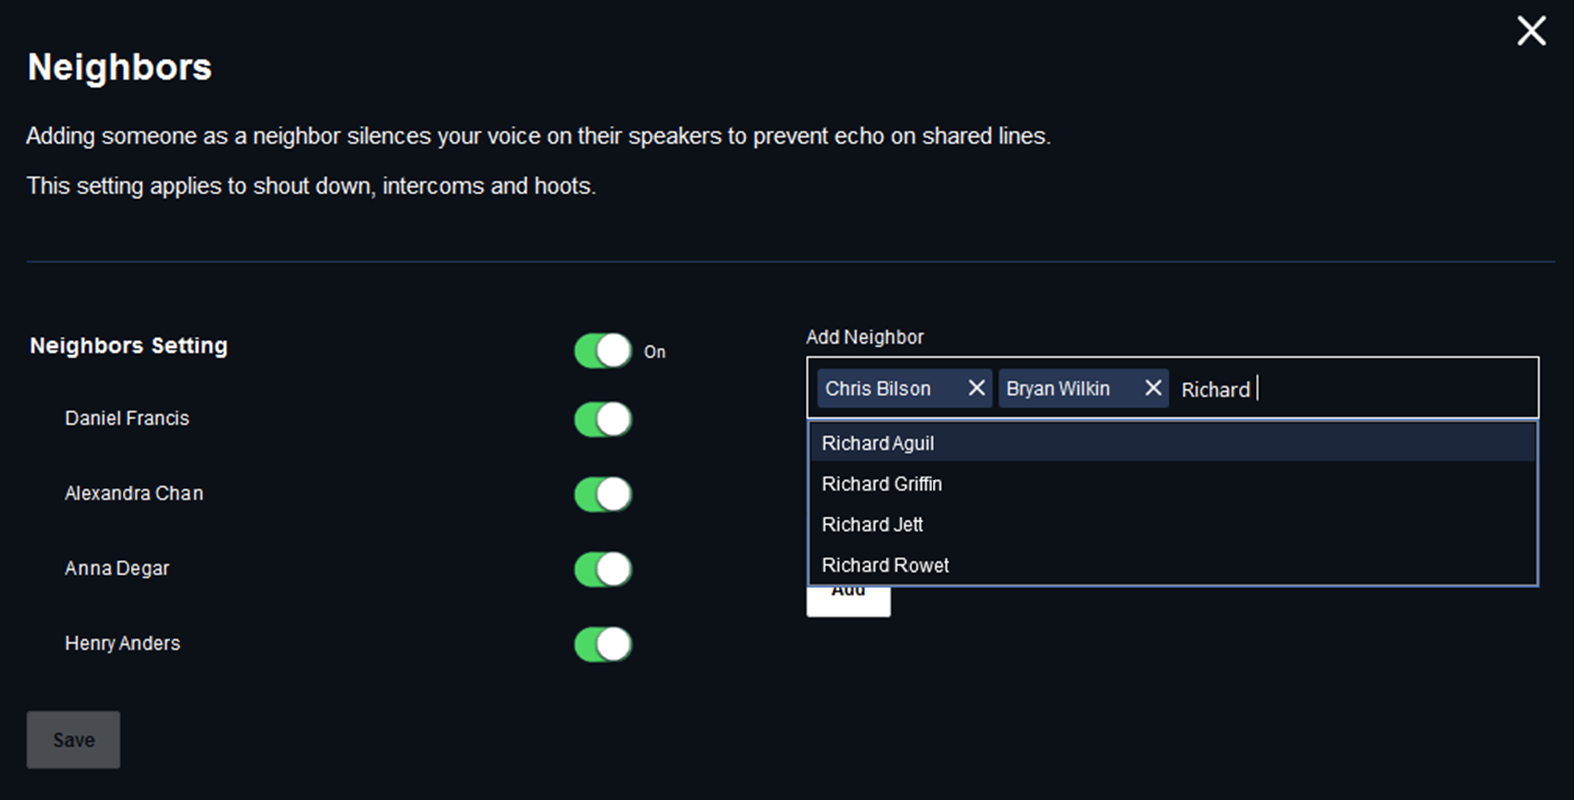The image size is (1574, 800).
Task: Choose Richard Griffin in dropdown list
Action: point(882,484)
